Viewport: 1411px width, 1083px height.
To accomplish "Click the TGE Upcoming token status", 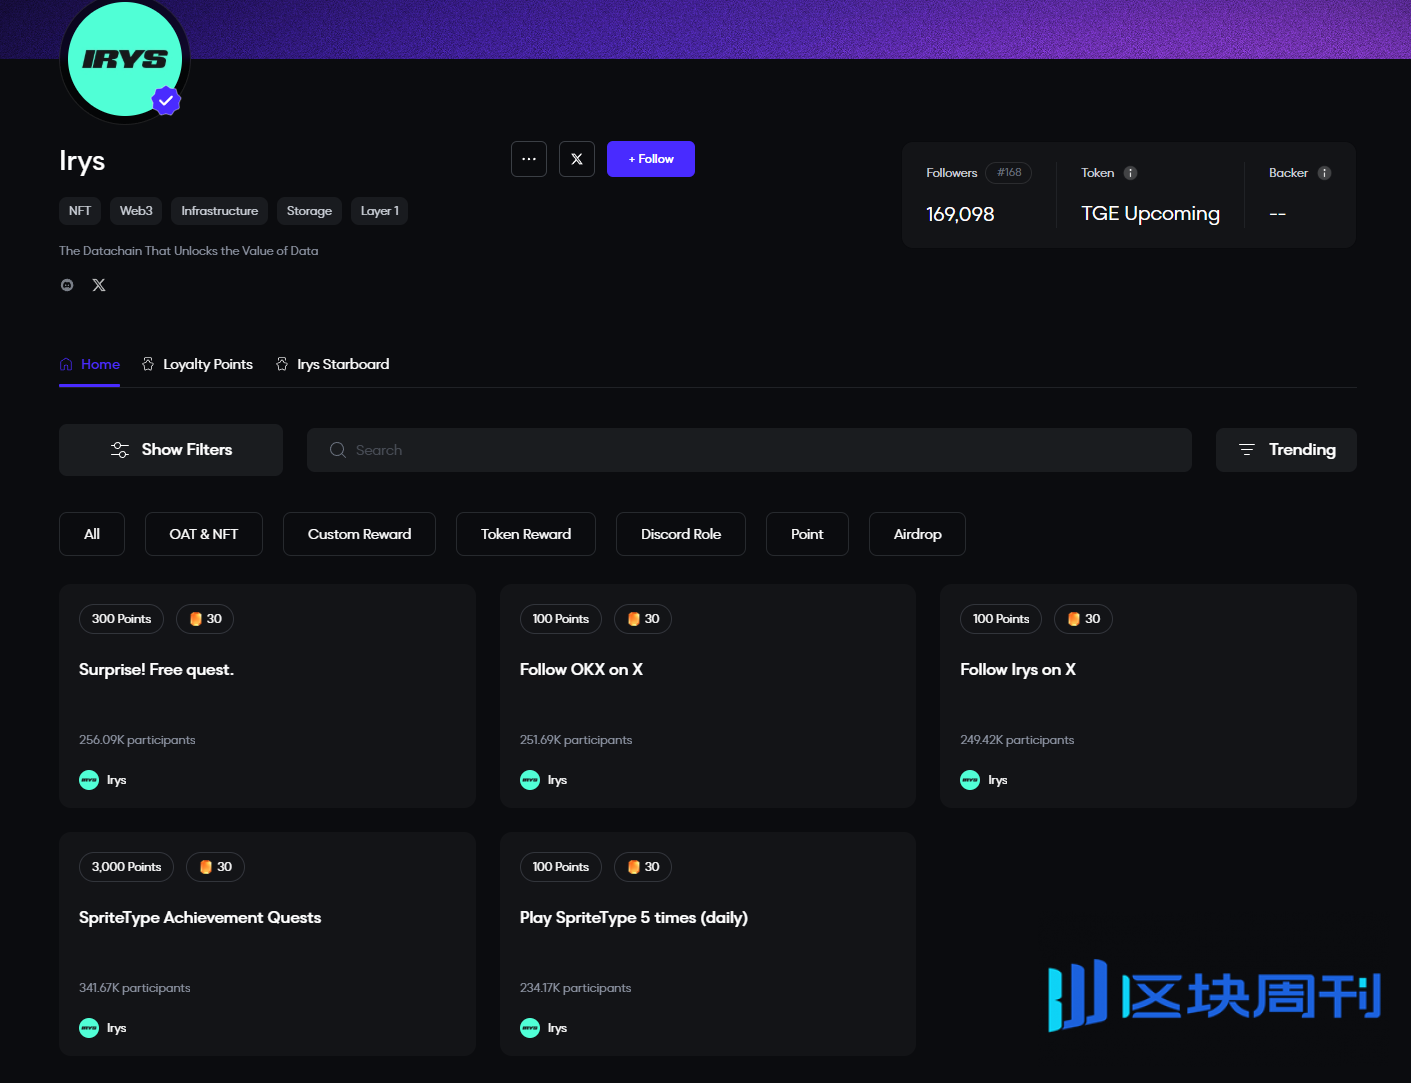I will pos(1150,214).
